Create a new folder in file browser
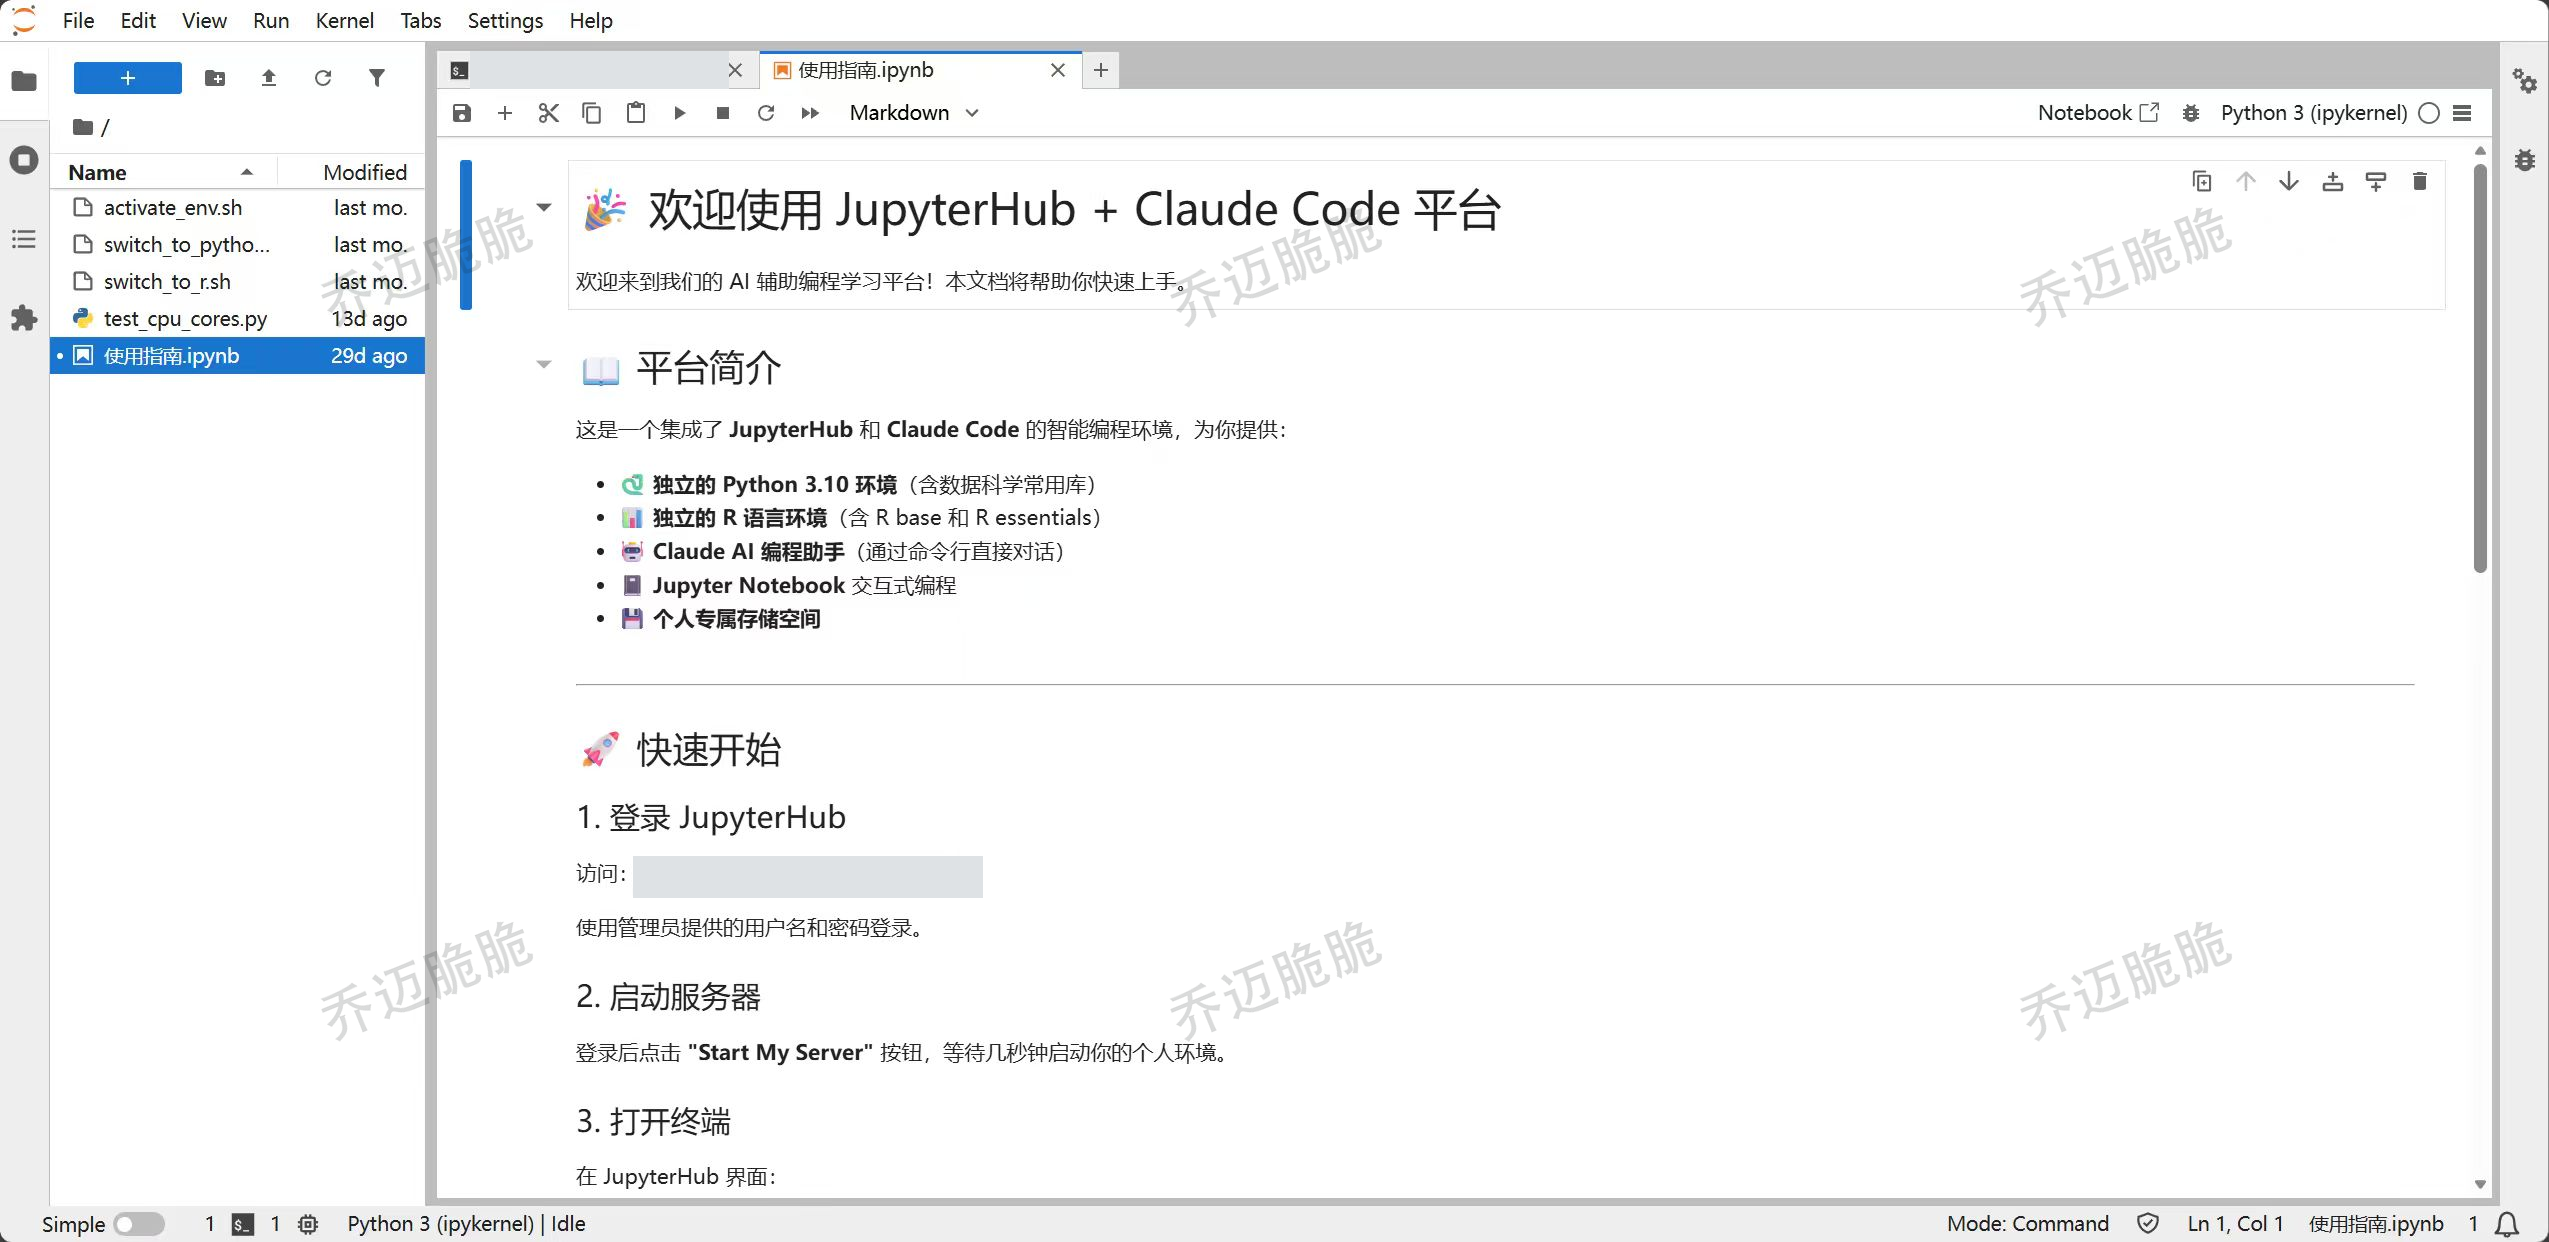Viewport: 2549px width, 1242px height. tap(215, 78)
